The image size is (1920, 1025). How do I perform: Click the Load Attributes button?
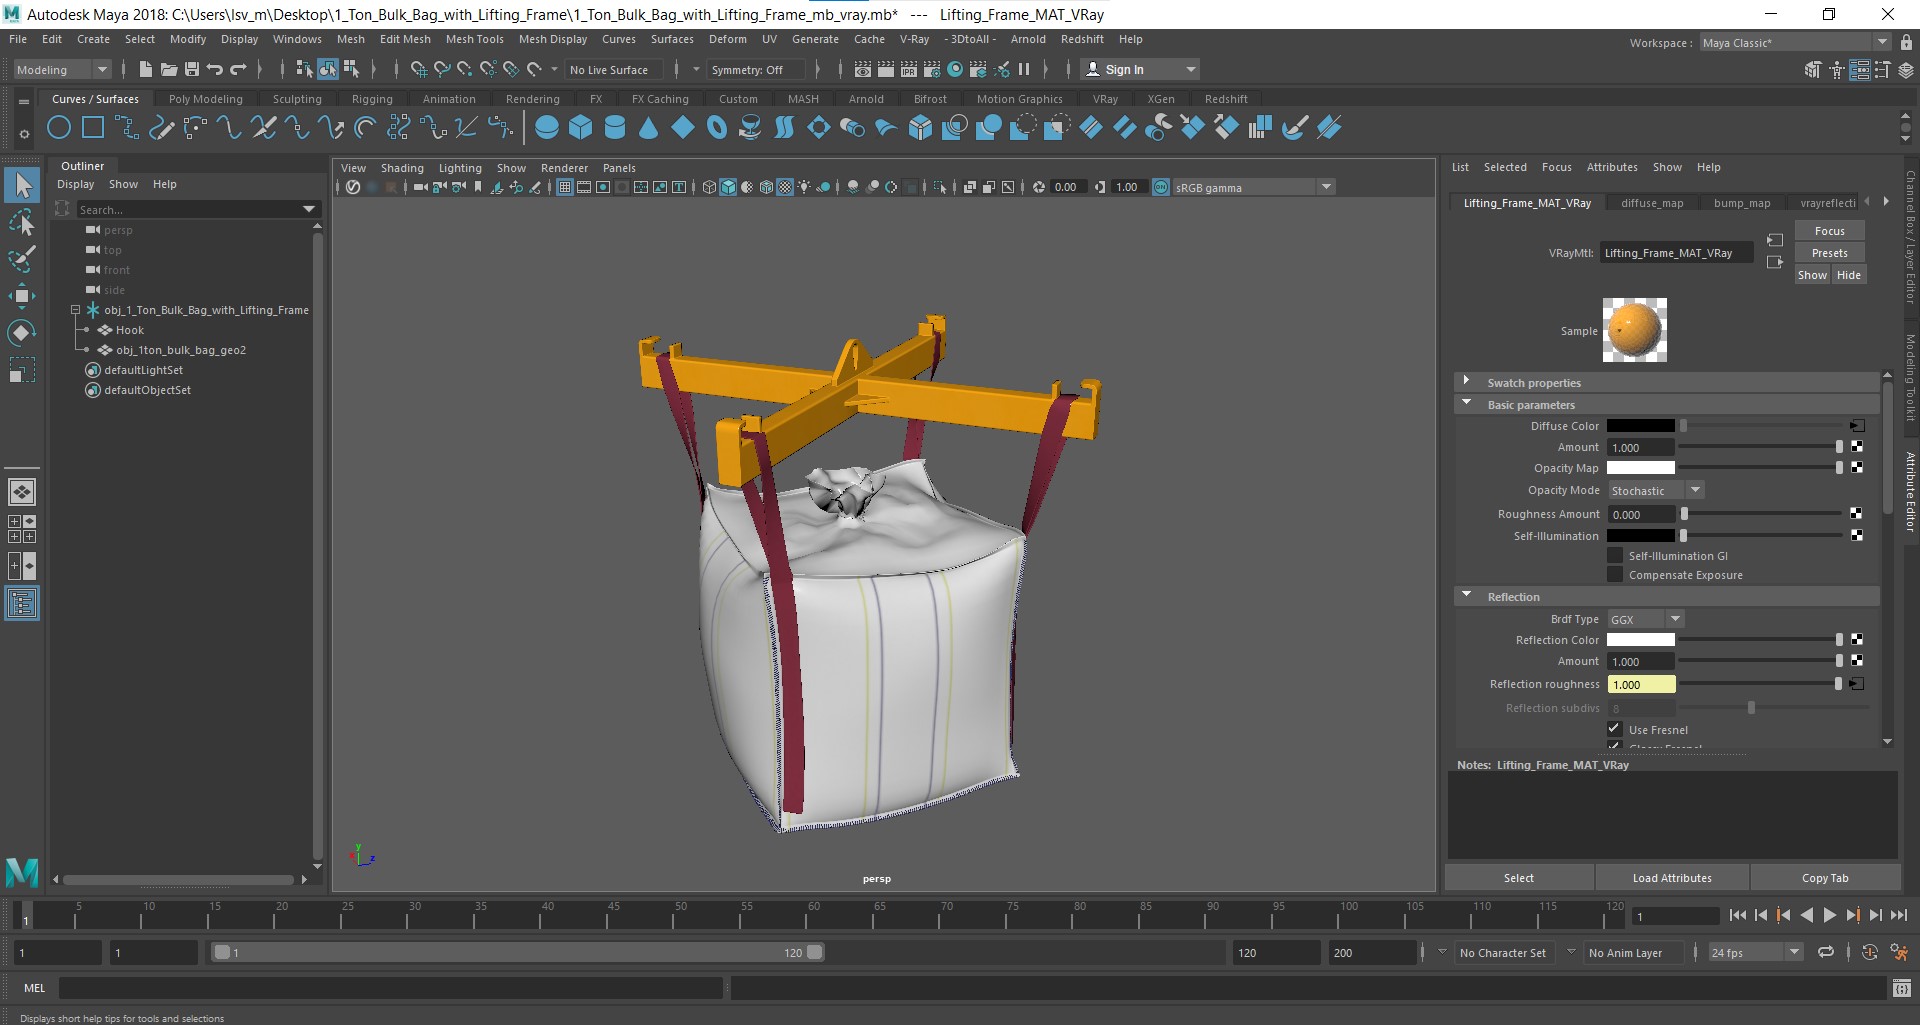pos(1672,878)
